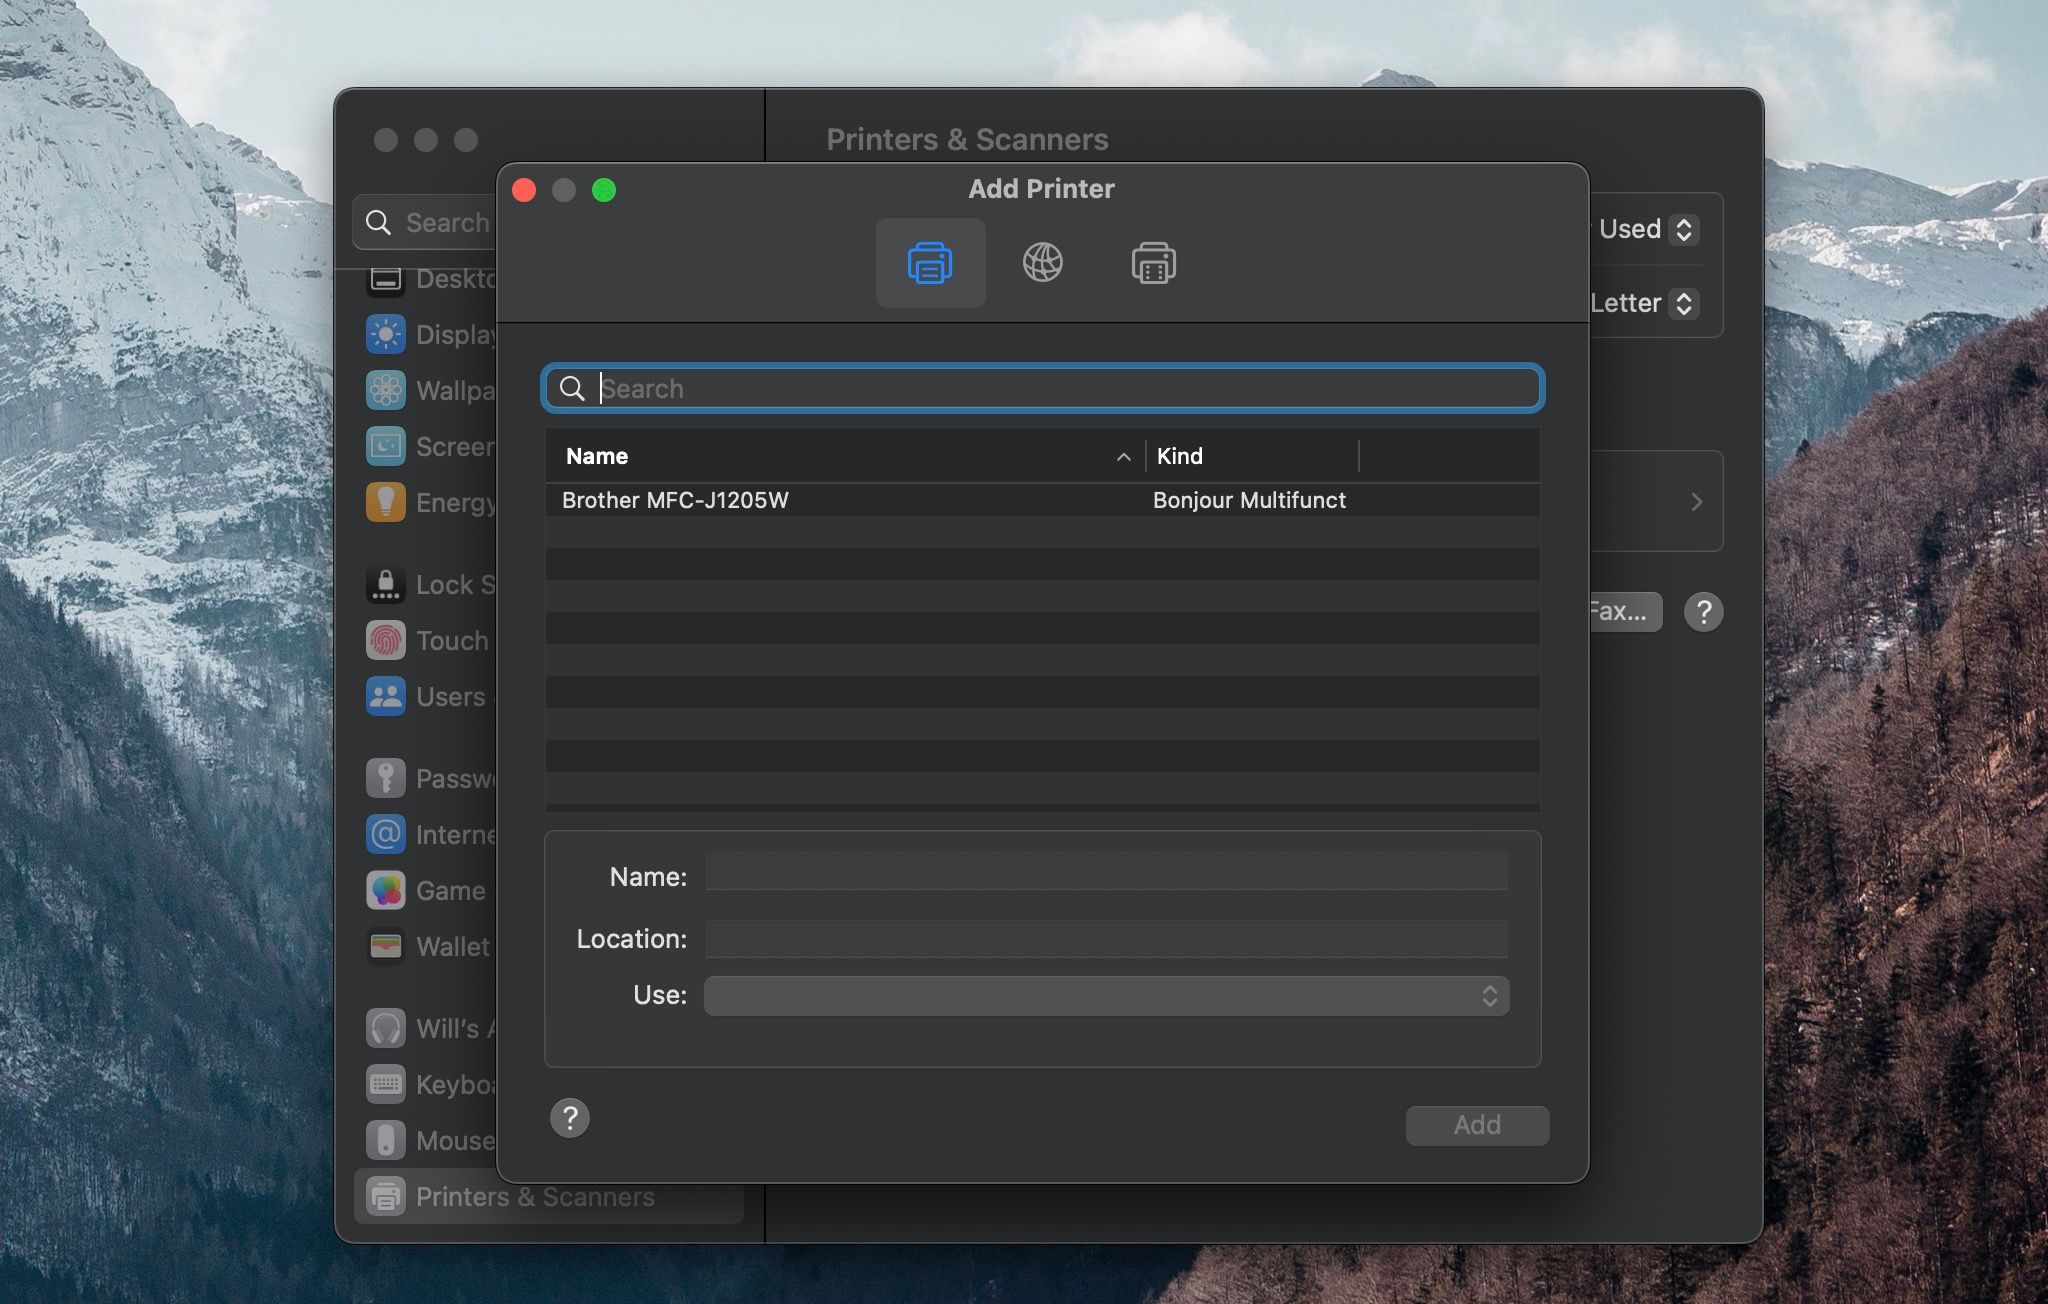Click the Printers & Scanners help button
2048x1304 pixels.
click(1703, 612)
